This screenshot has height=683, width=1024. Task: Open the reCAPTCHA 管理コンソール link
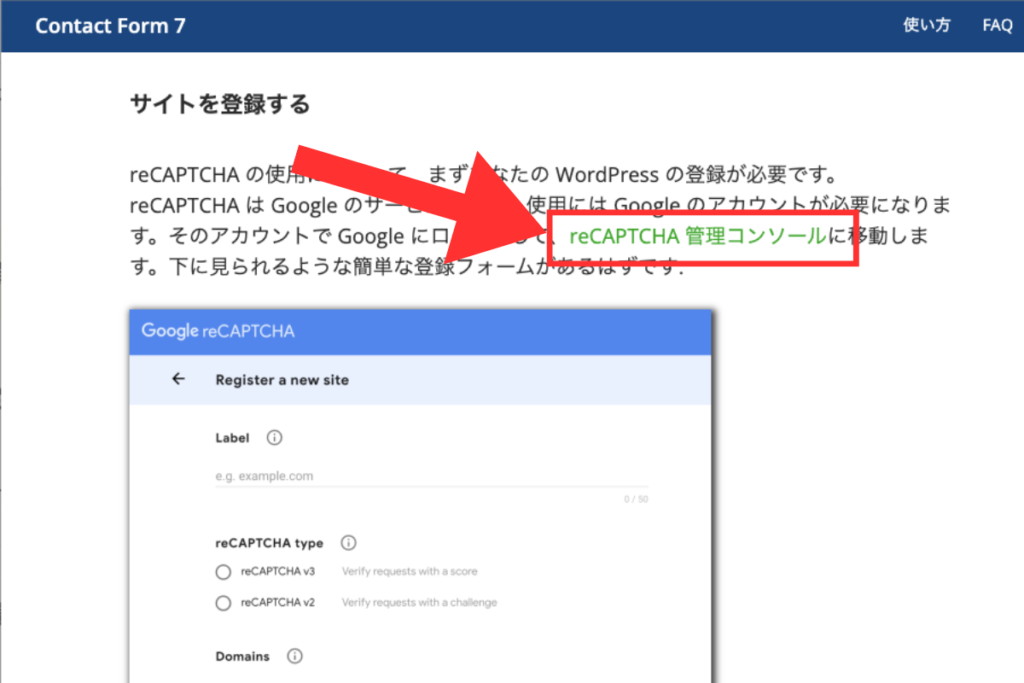coord(697,237)
